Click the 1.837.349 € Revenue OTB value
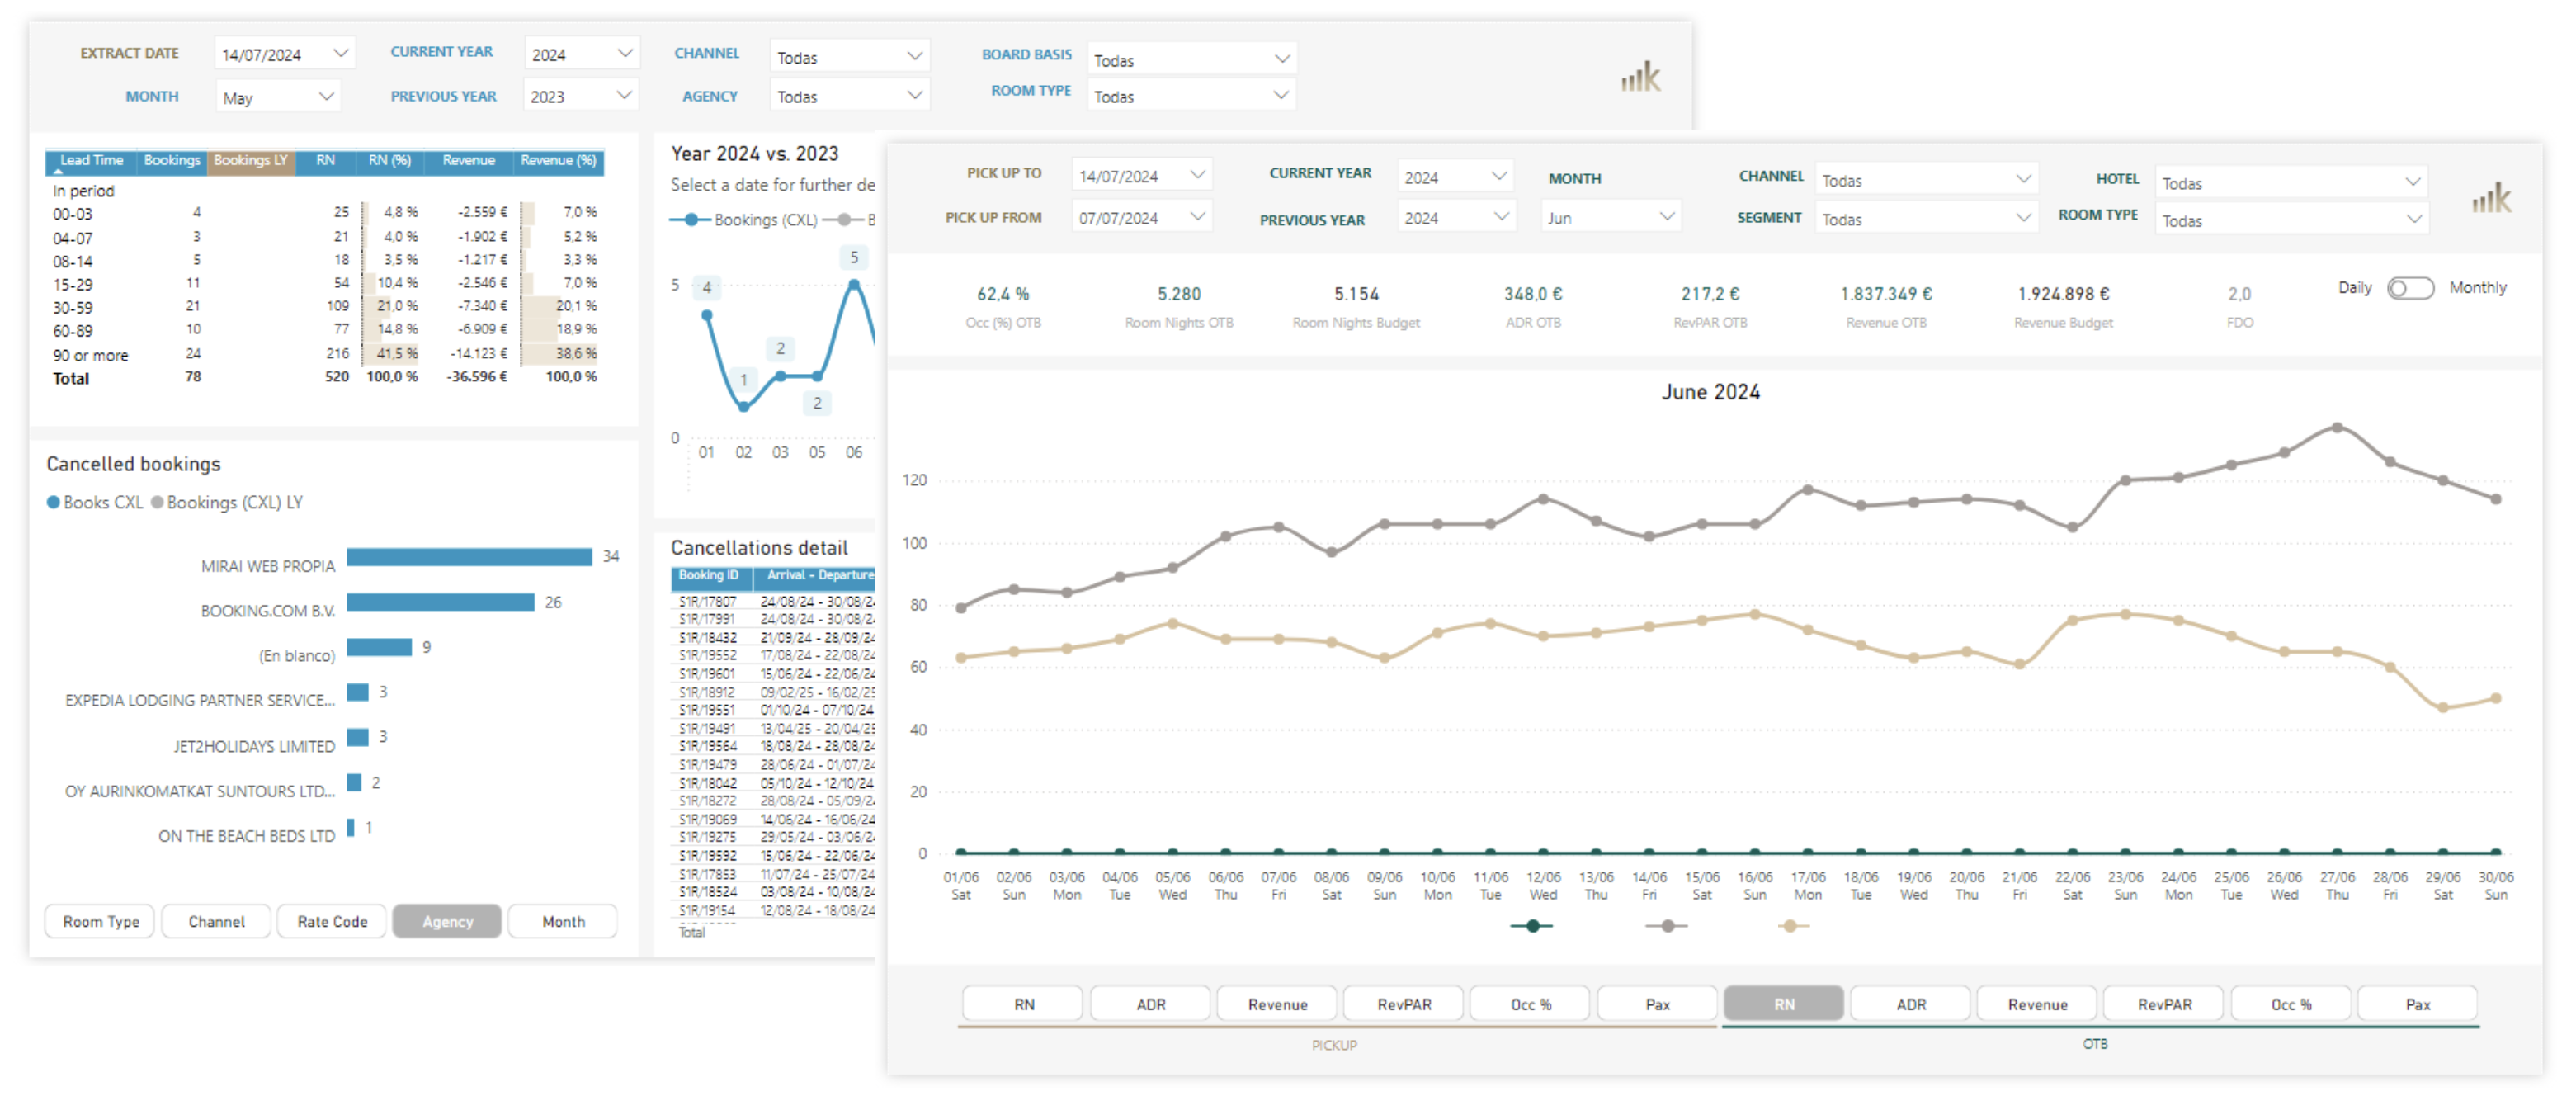The image size is (2576, 1096). click(x=1886, y=294)
